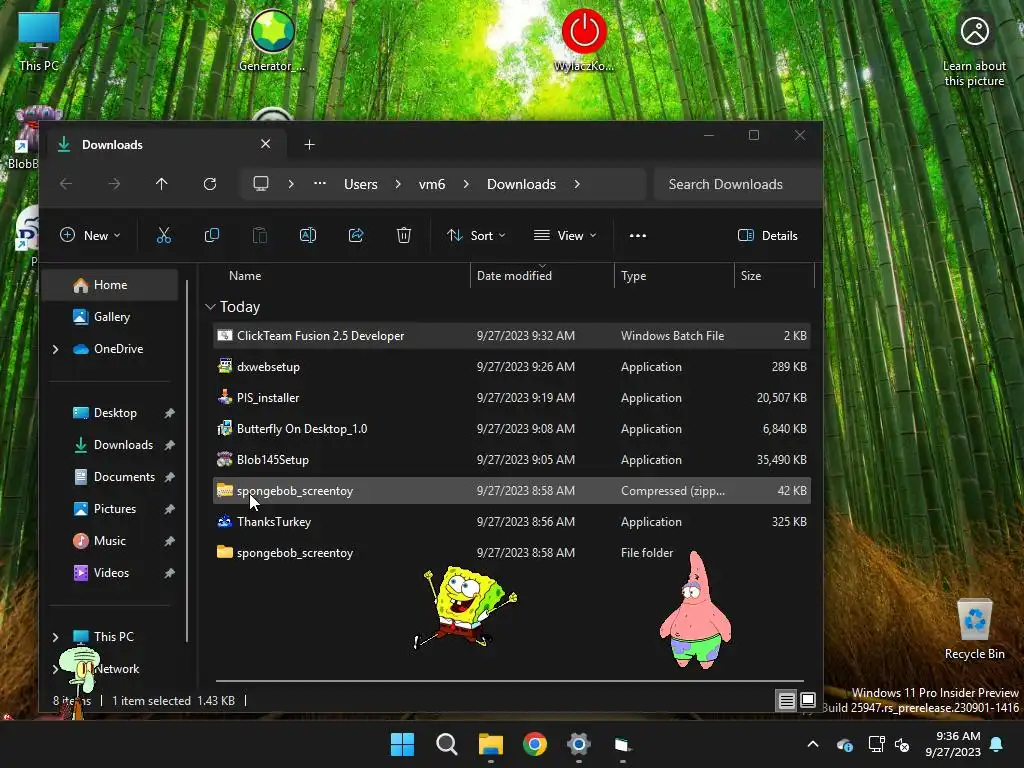The height and width of the screenshot is (768, 1024).
Task: Open the Sort dropdown
Action: [x=476, y=236]
